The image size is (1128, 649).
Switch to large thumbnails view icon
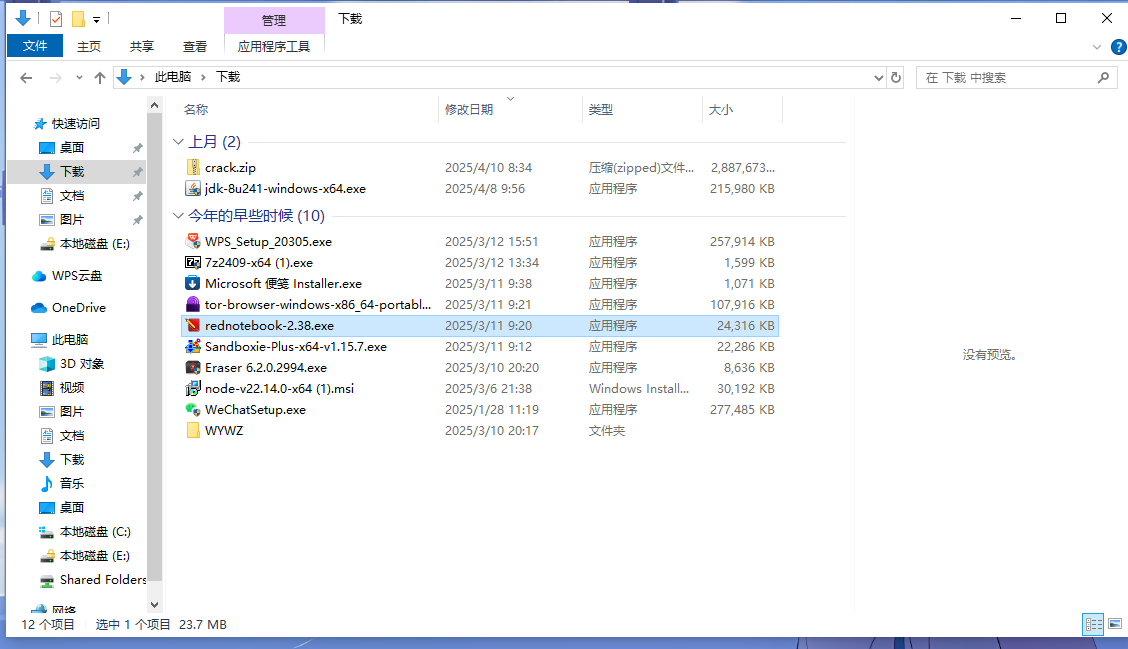click(1114, 624)
